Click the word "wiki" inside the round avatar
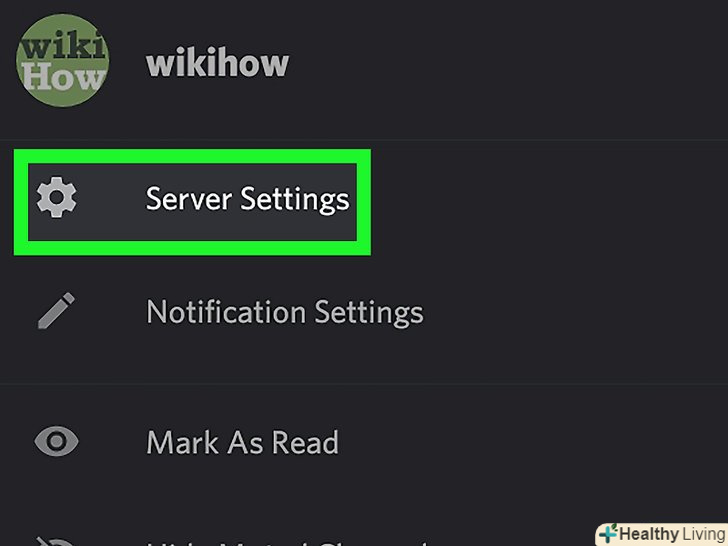 (x=64, y=46)
